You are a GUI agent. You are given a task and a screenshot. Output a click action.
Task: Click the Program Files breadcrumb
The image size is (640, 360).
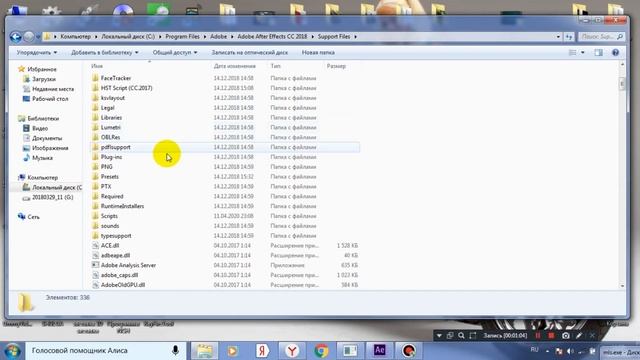[182, 37]
